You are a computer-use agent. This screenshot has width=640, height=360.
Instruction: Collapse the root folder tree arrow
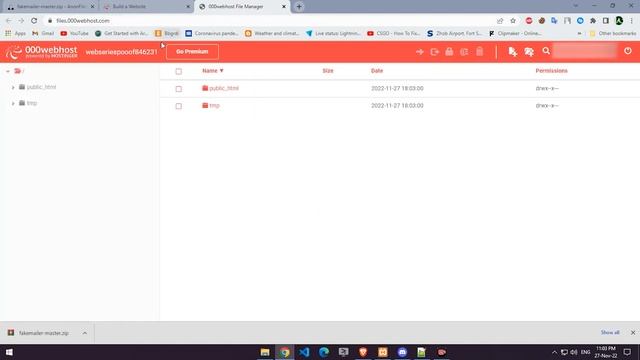tap(8, 71)
